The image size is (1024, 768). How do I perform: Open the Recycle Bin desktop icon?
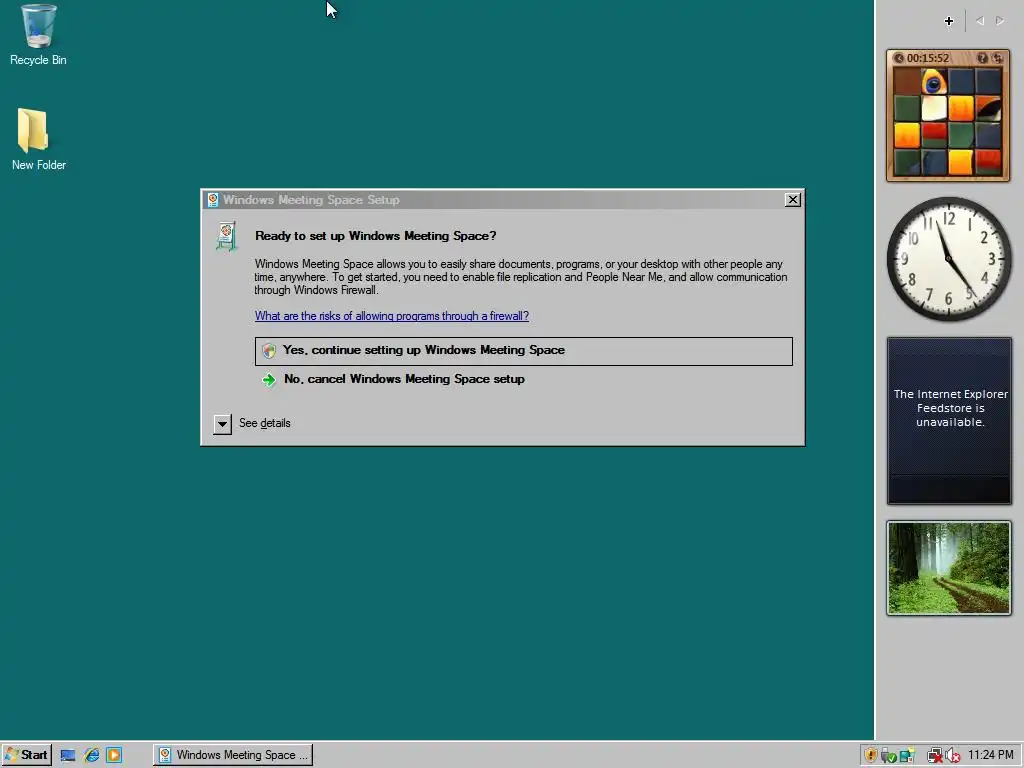point(38,35)
